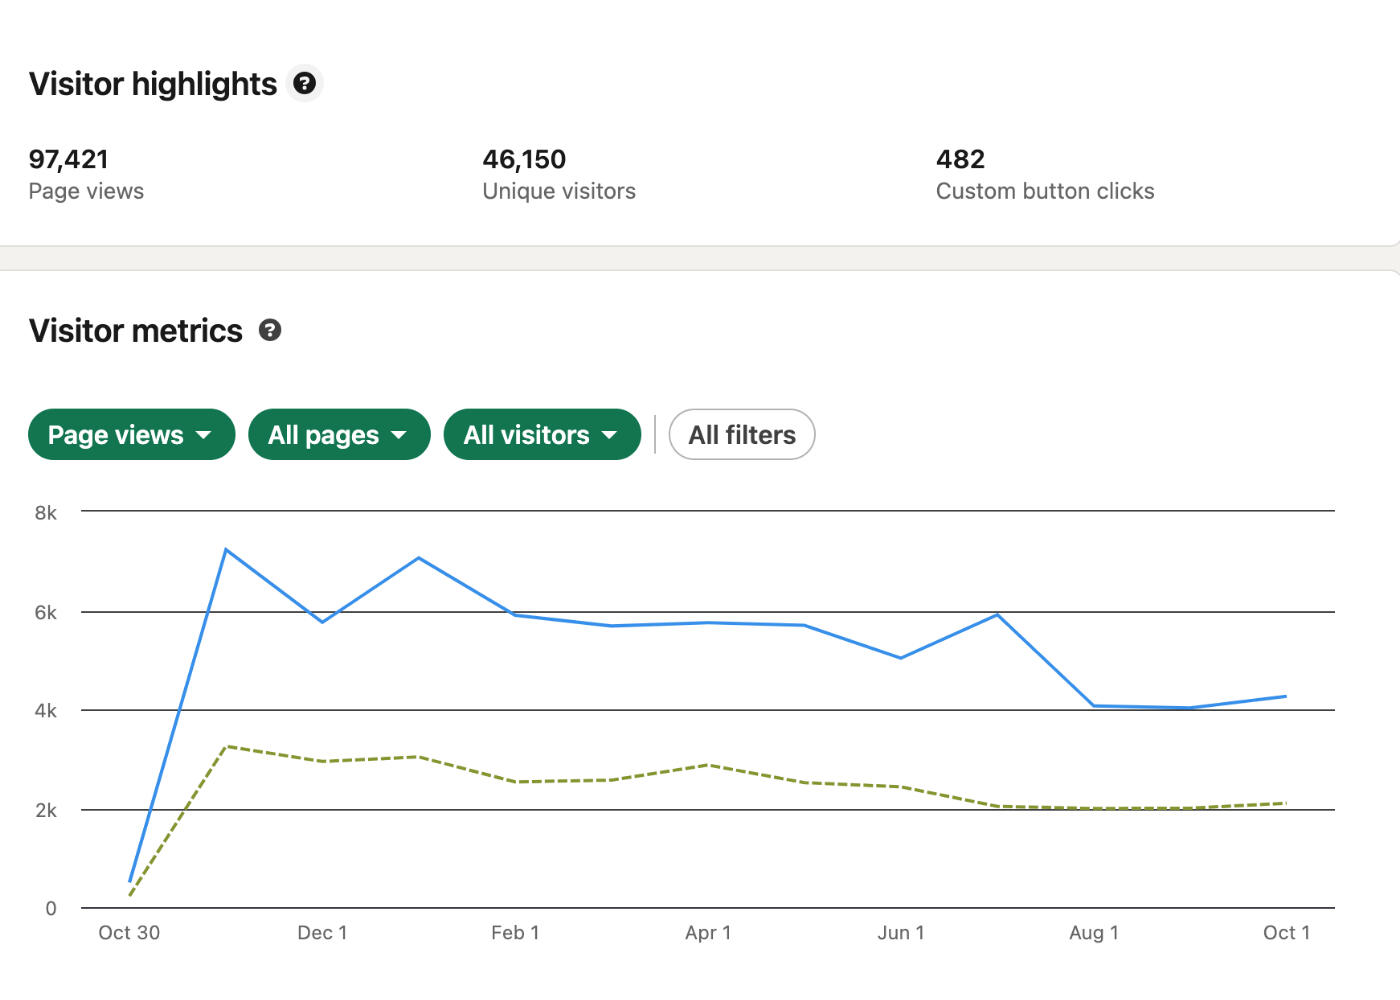Viewport: 1400px width, 1000px height.
Task: Open the Page views metric selector
Action: pyautogui.click(x=131, y=434)
